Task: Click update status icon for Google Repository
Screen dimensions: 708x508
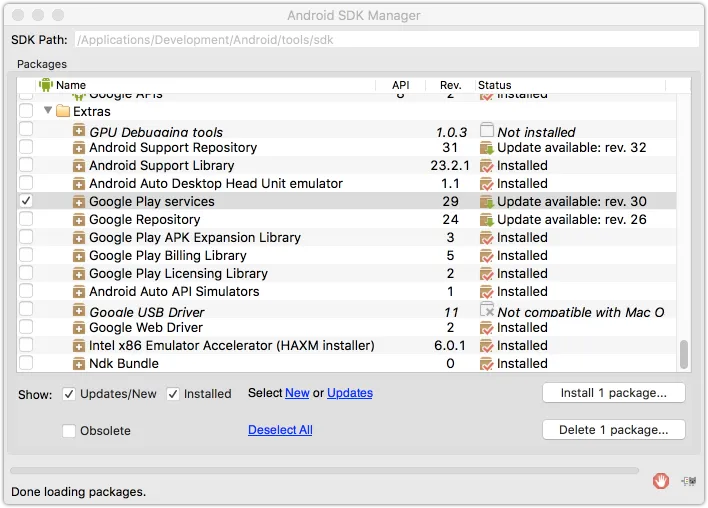Action: pos(487,220)
